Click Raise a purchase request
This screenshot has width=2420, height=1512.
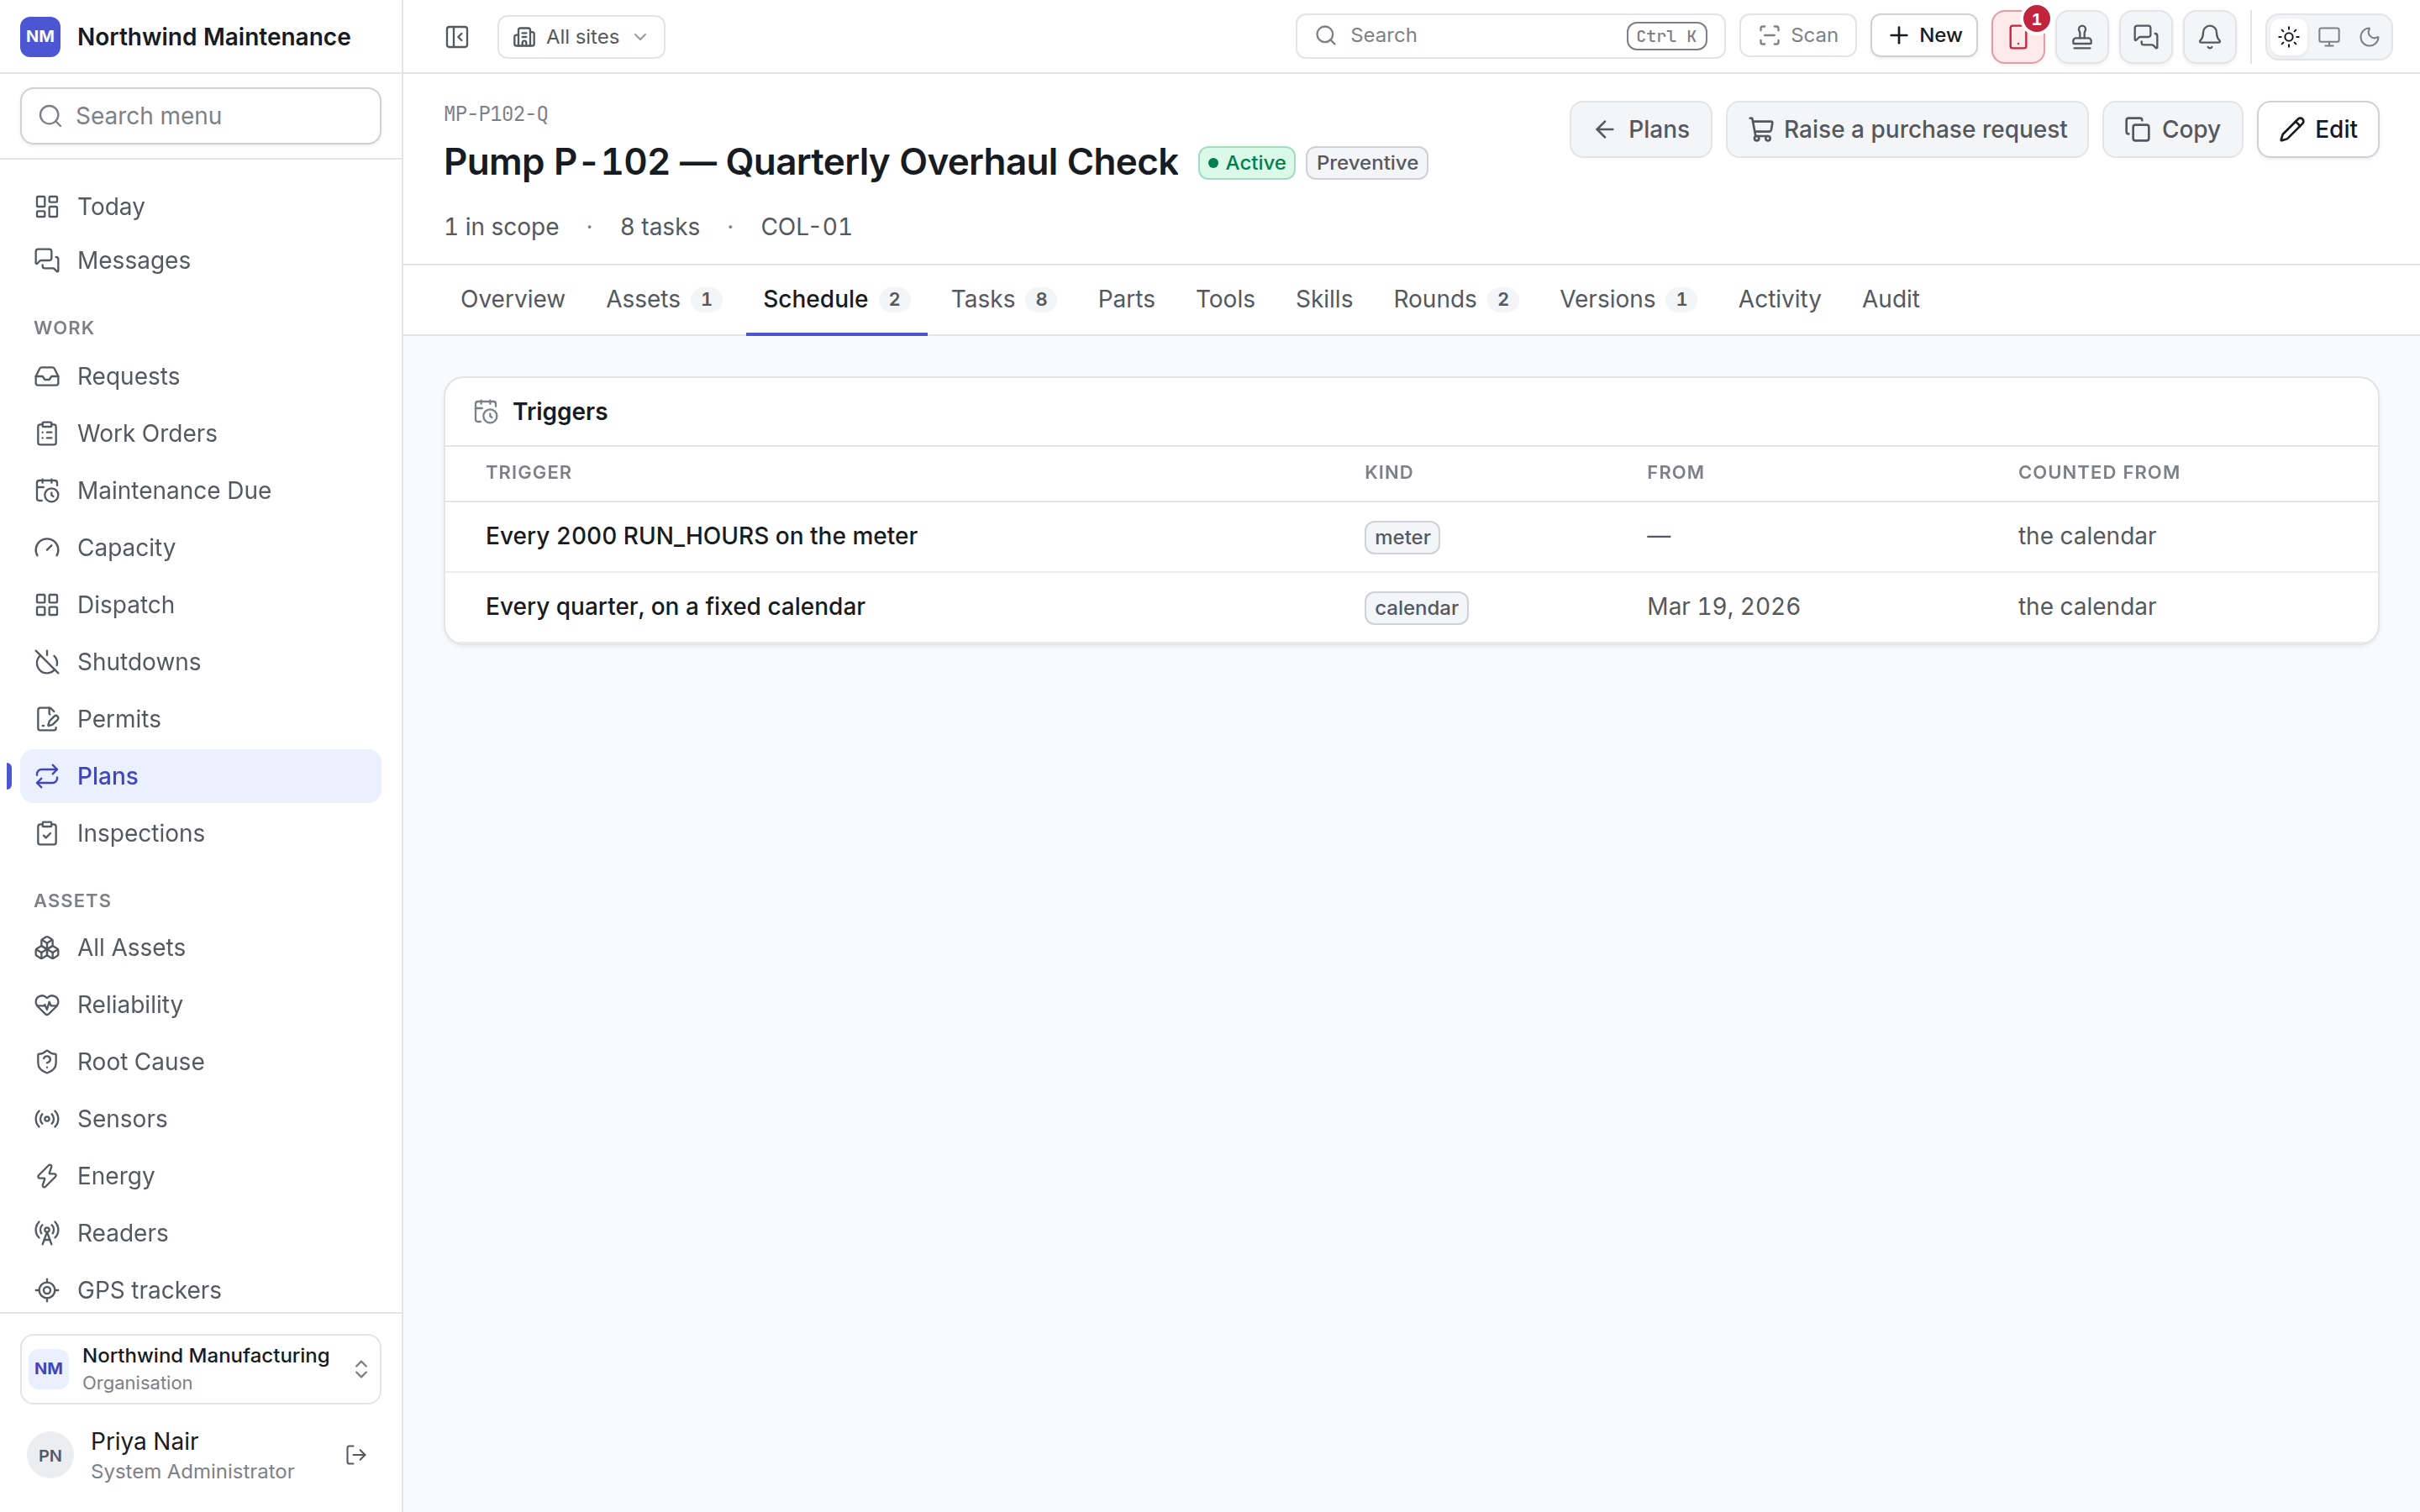(1907, 129)
